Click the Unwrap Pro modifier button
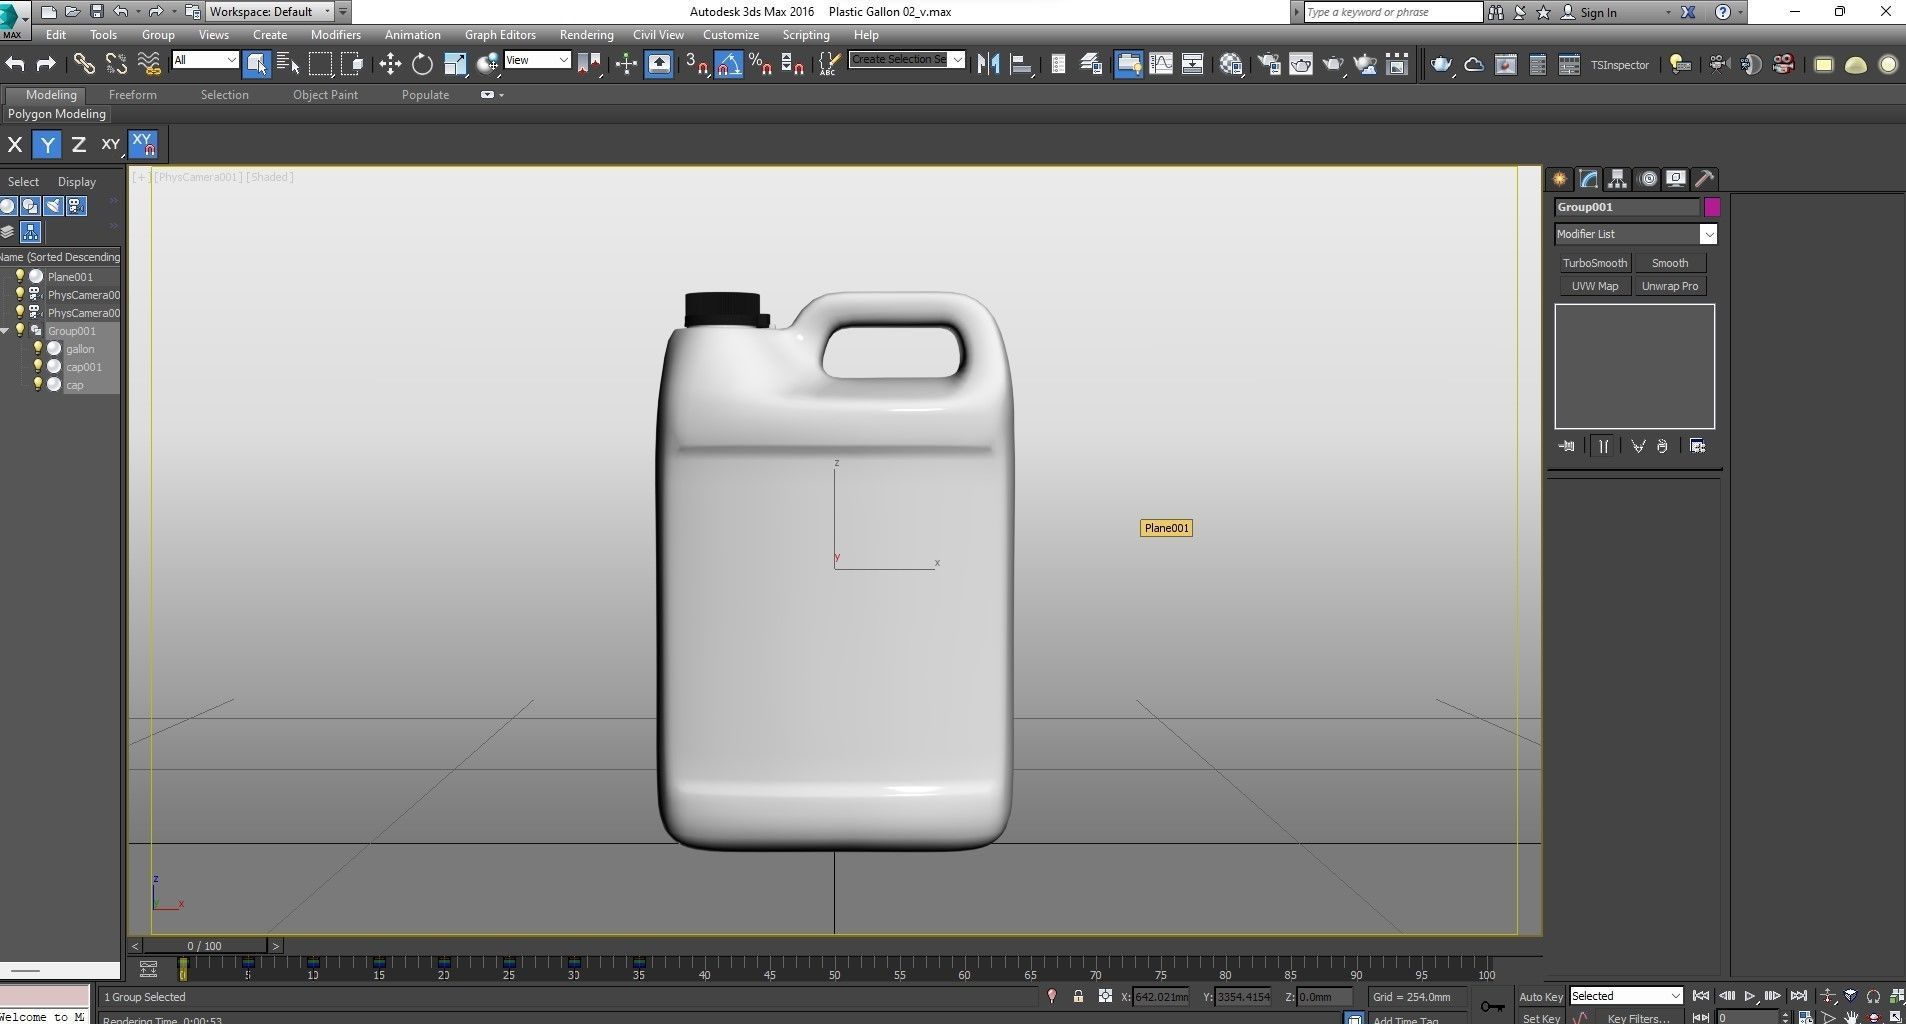This screenshot has width=1906, height=1024. tap(1670, 286)
